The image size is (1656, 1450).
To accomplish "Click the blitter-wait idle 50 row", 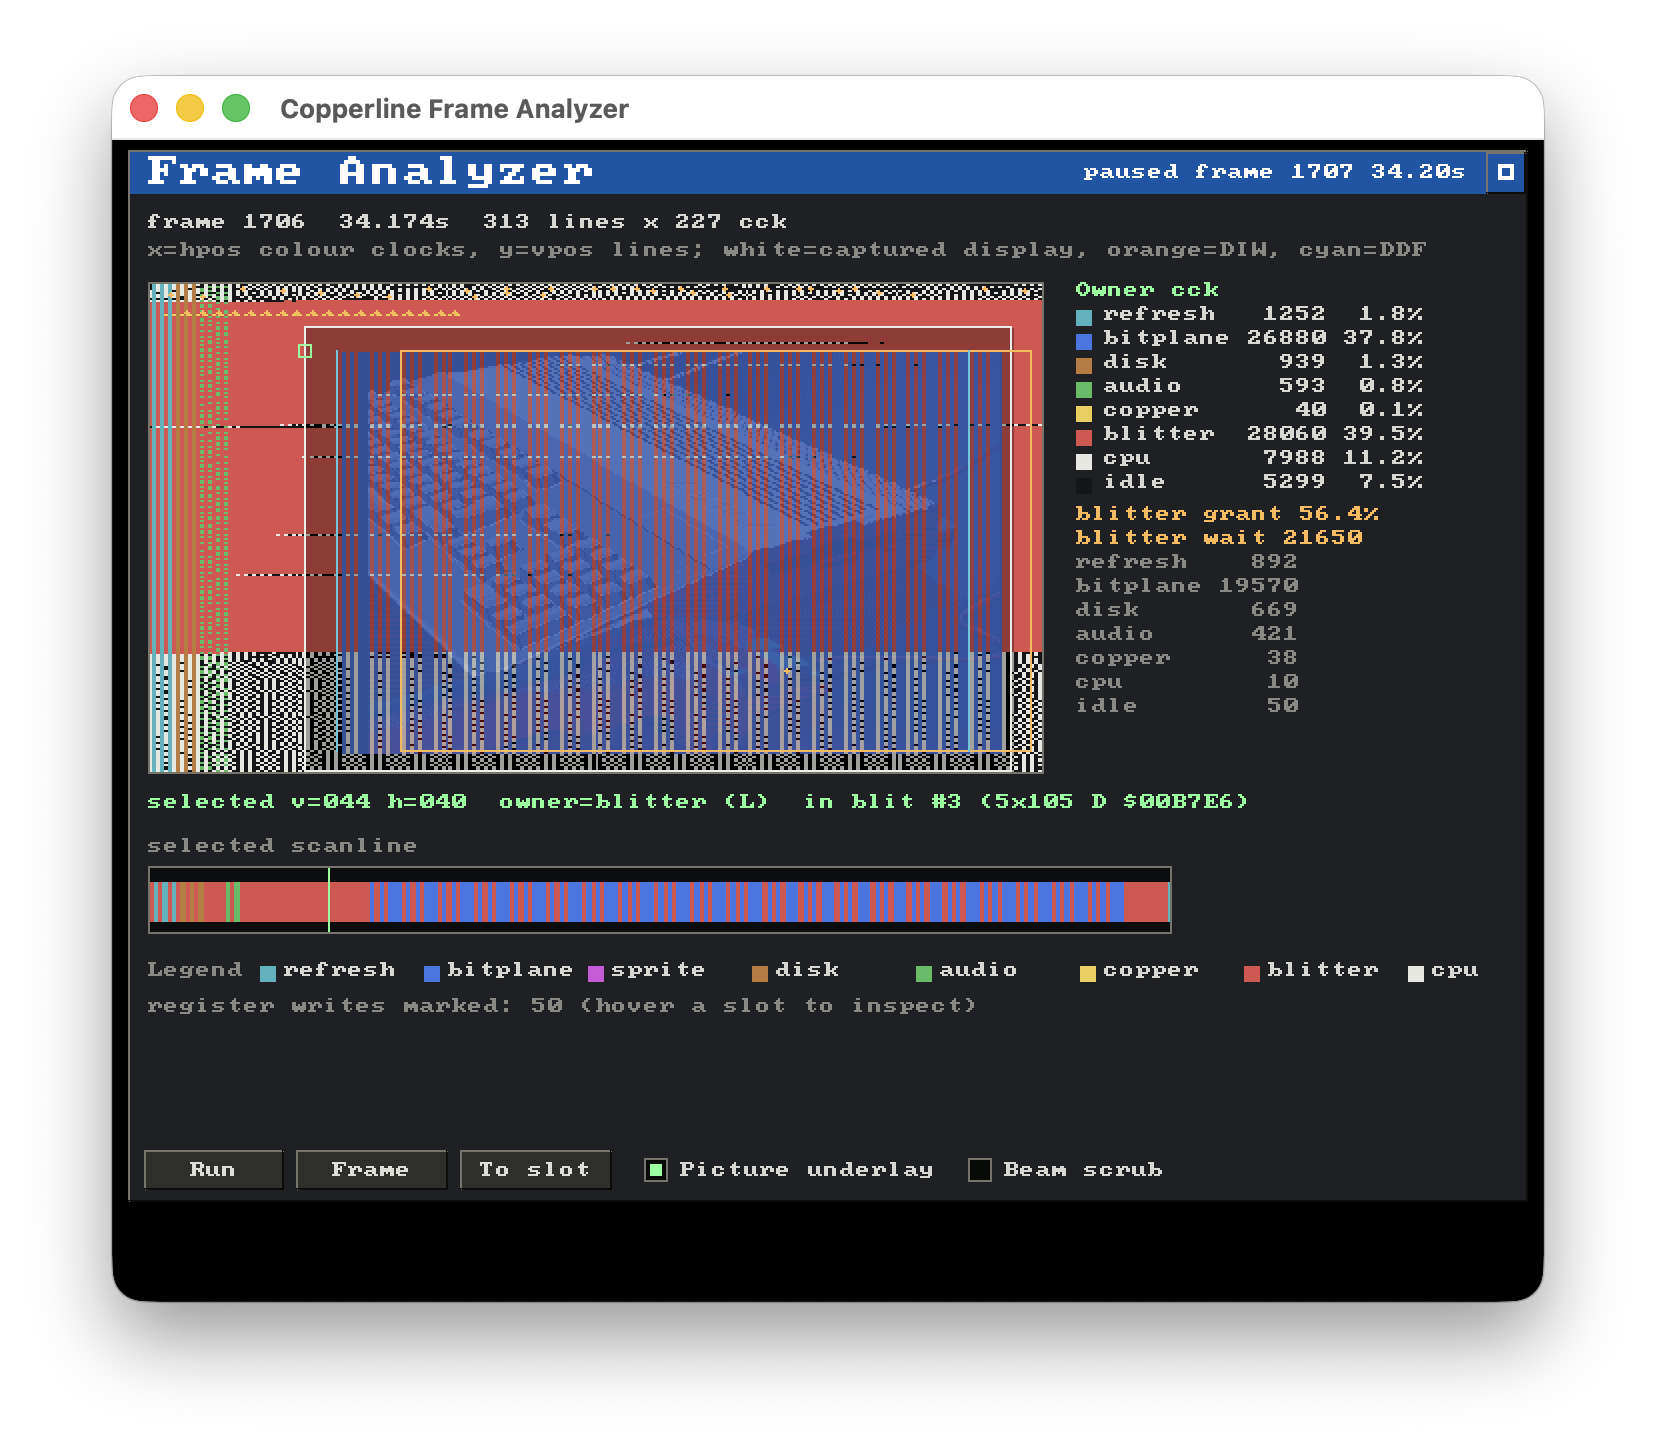I will pyautogui.click(x=1187, y=705).
